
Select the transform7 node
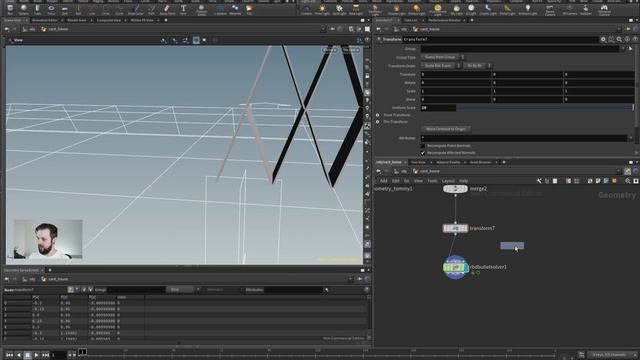click(x=455, y=228)
